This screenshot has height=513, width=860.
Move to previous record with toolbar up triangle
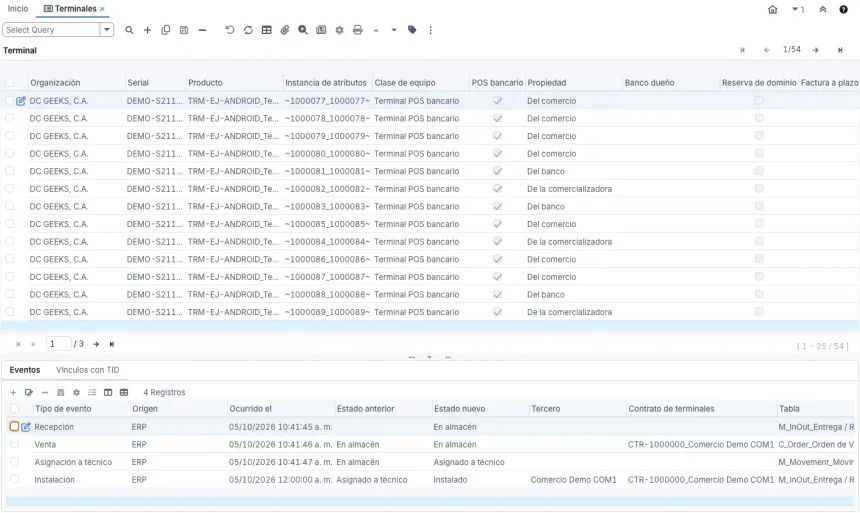pos(376,30)
